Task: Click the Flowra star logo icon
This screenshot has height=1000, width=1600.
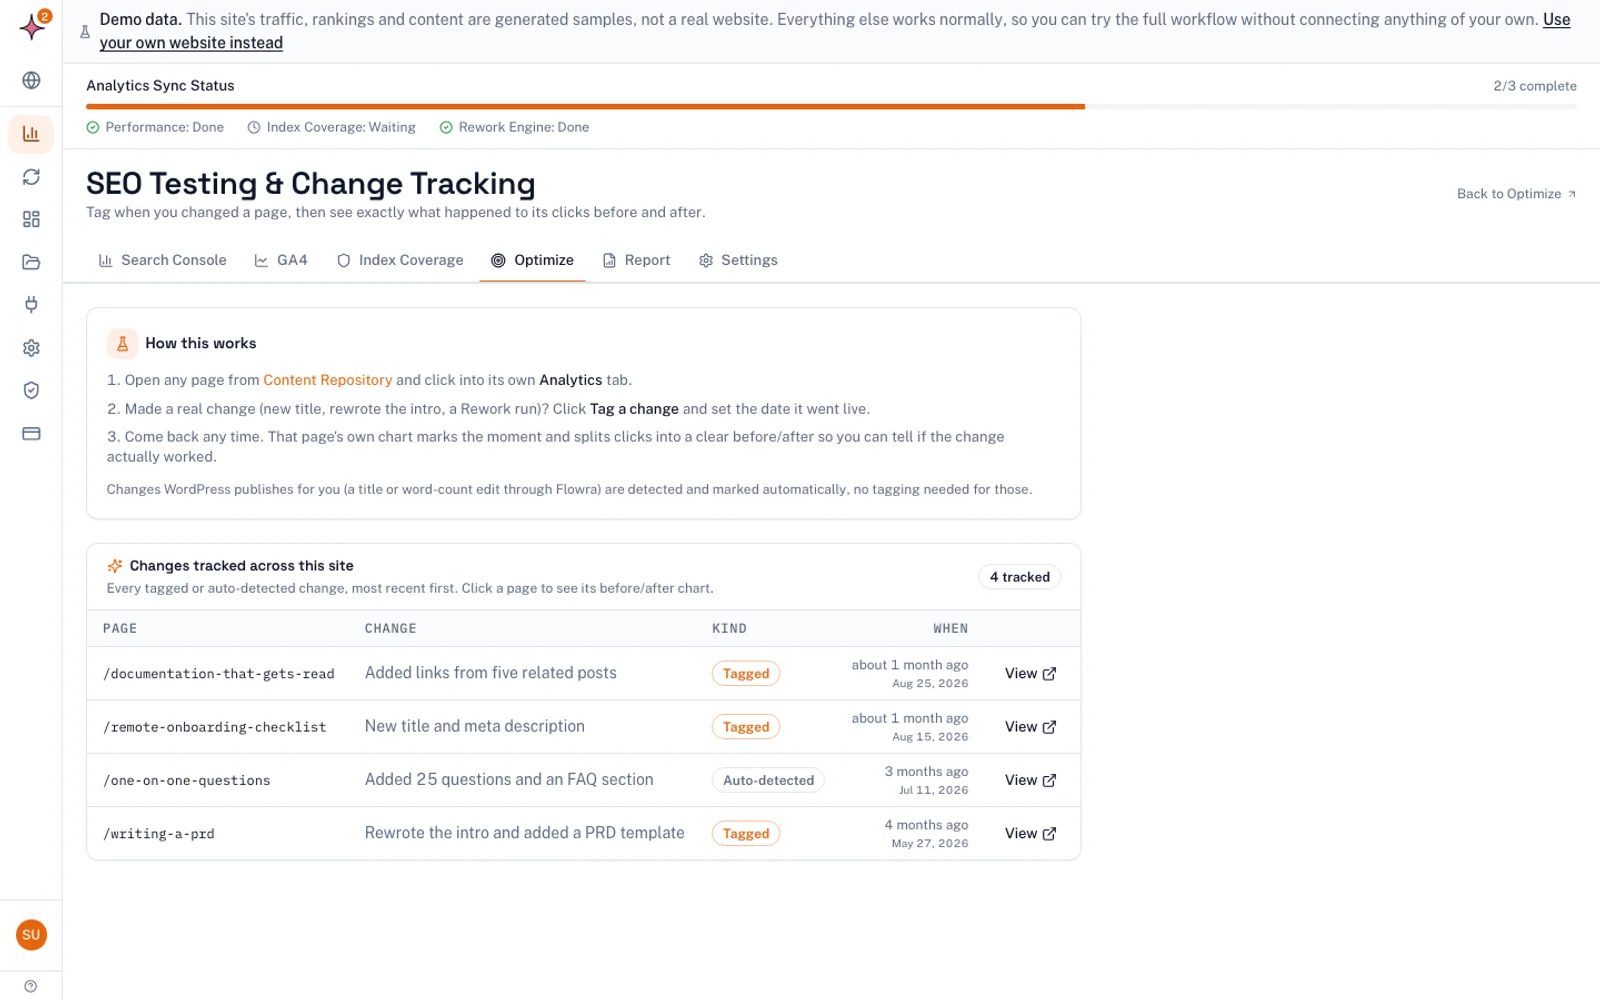Action: [32, 26]
